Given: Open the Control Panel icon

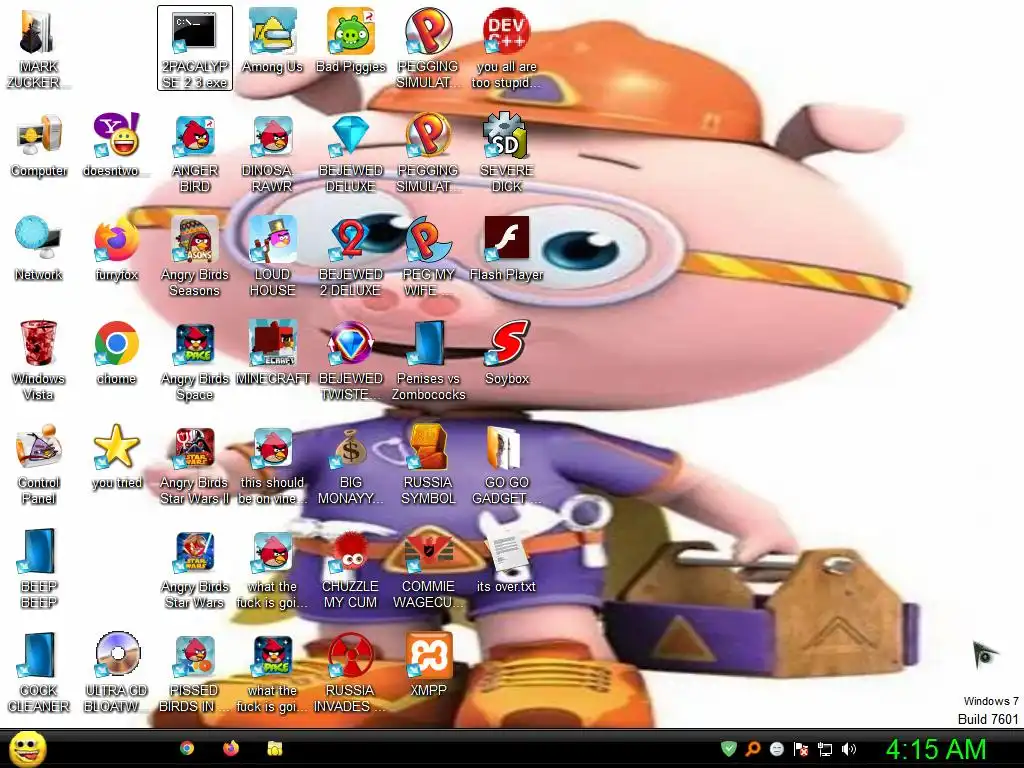Looking at the screenshot, I should [x=39, y=464].
